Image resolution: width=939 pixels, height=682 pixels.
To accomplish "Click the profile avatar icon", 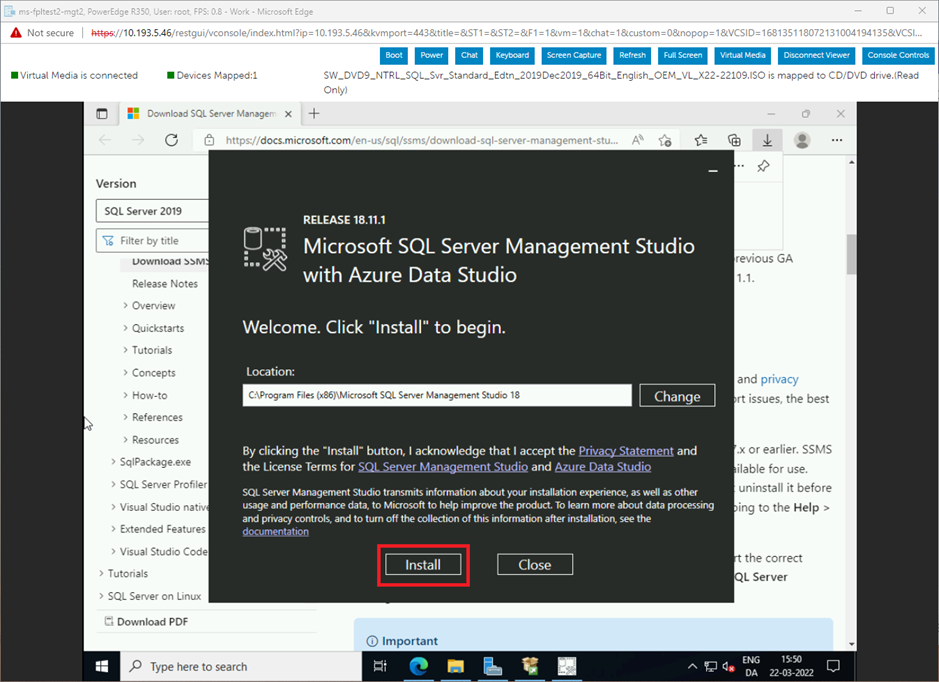I will pos(802,140).
